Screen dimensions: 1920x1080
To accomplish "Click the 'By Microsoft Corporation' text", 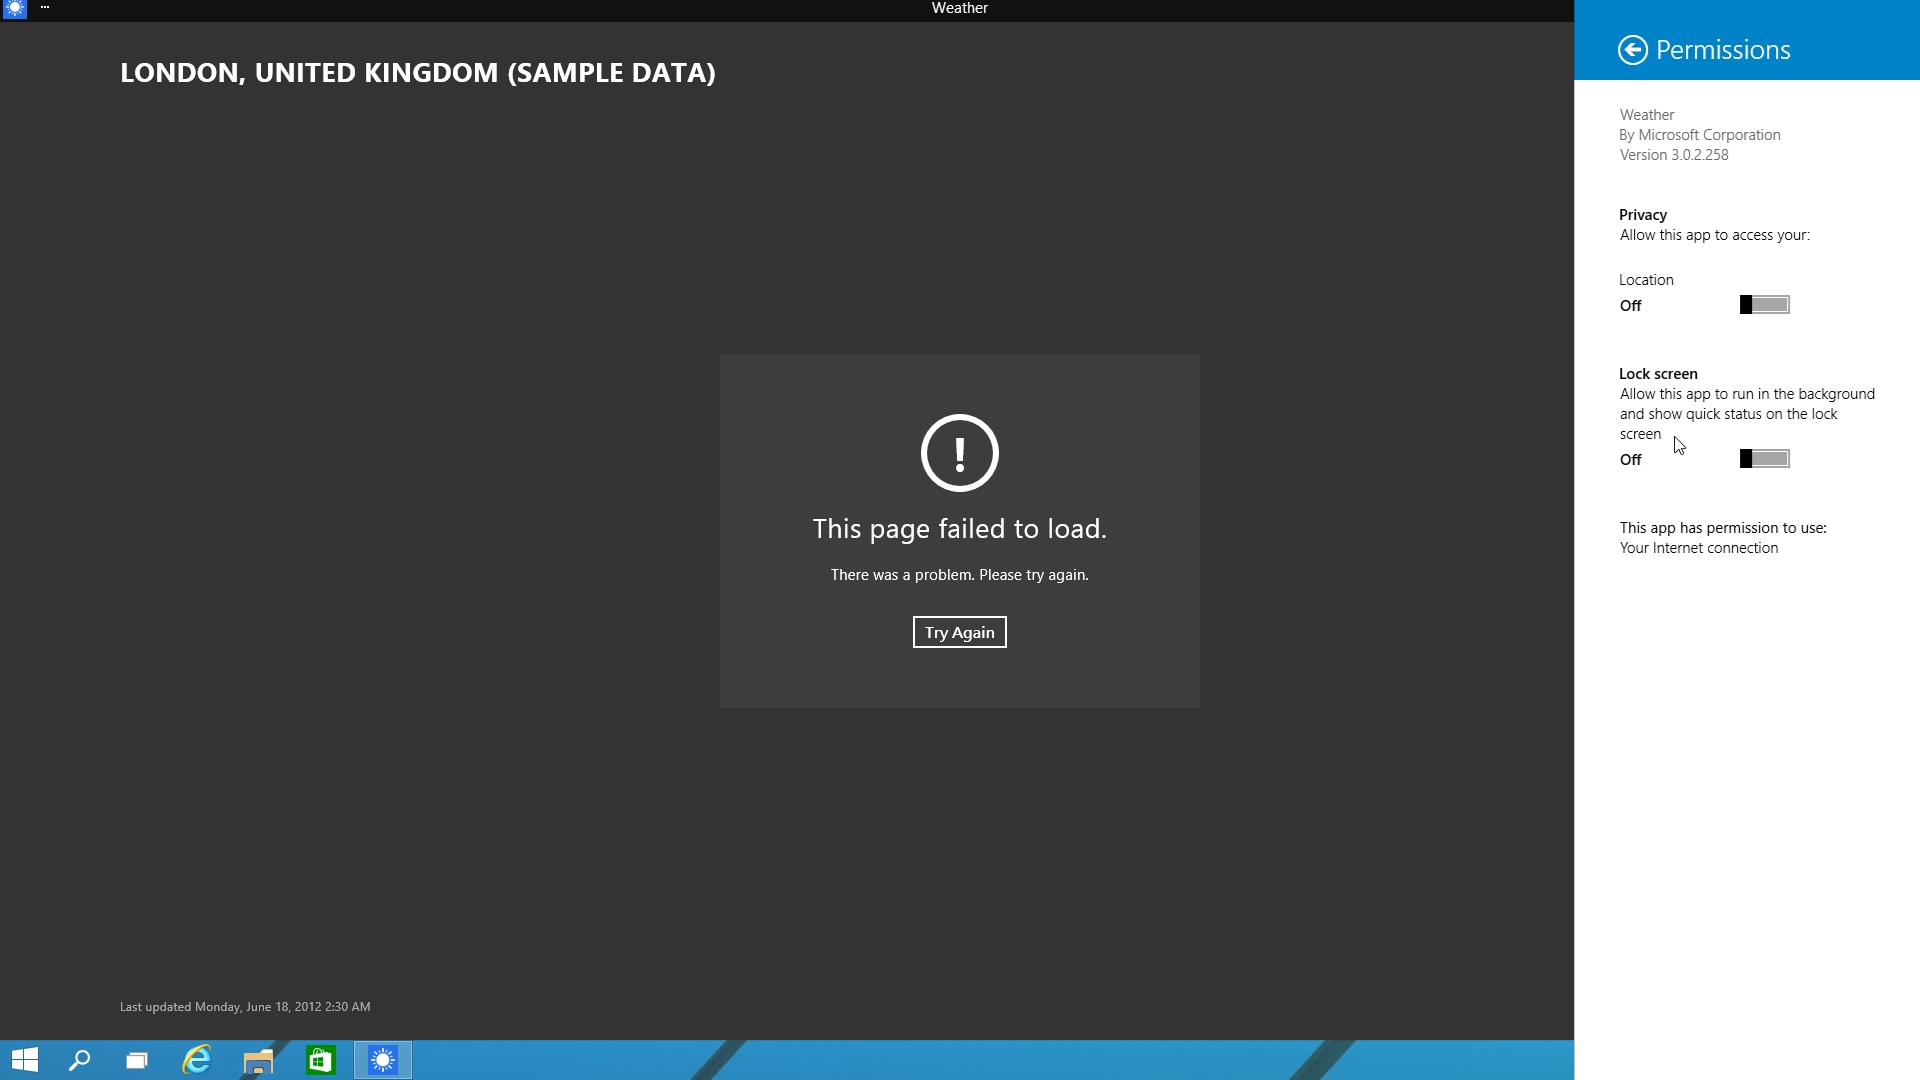I will click(x=1700, y=135).
